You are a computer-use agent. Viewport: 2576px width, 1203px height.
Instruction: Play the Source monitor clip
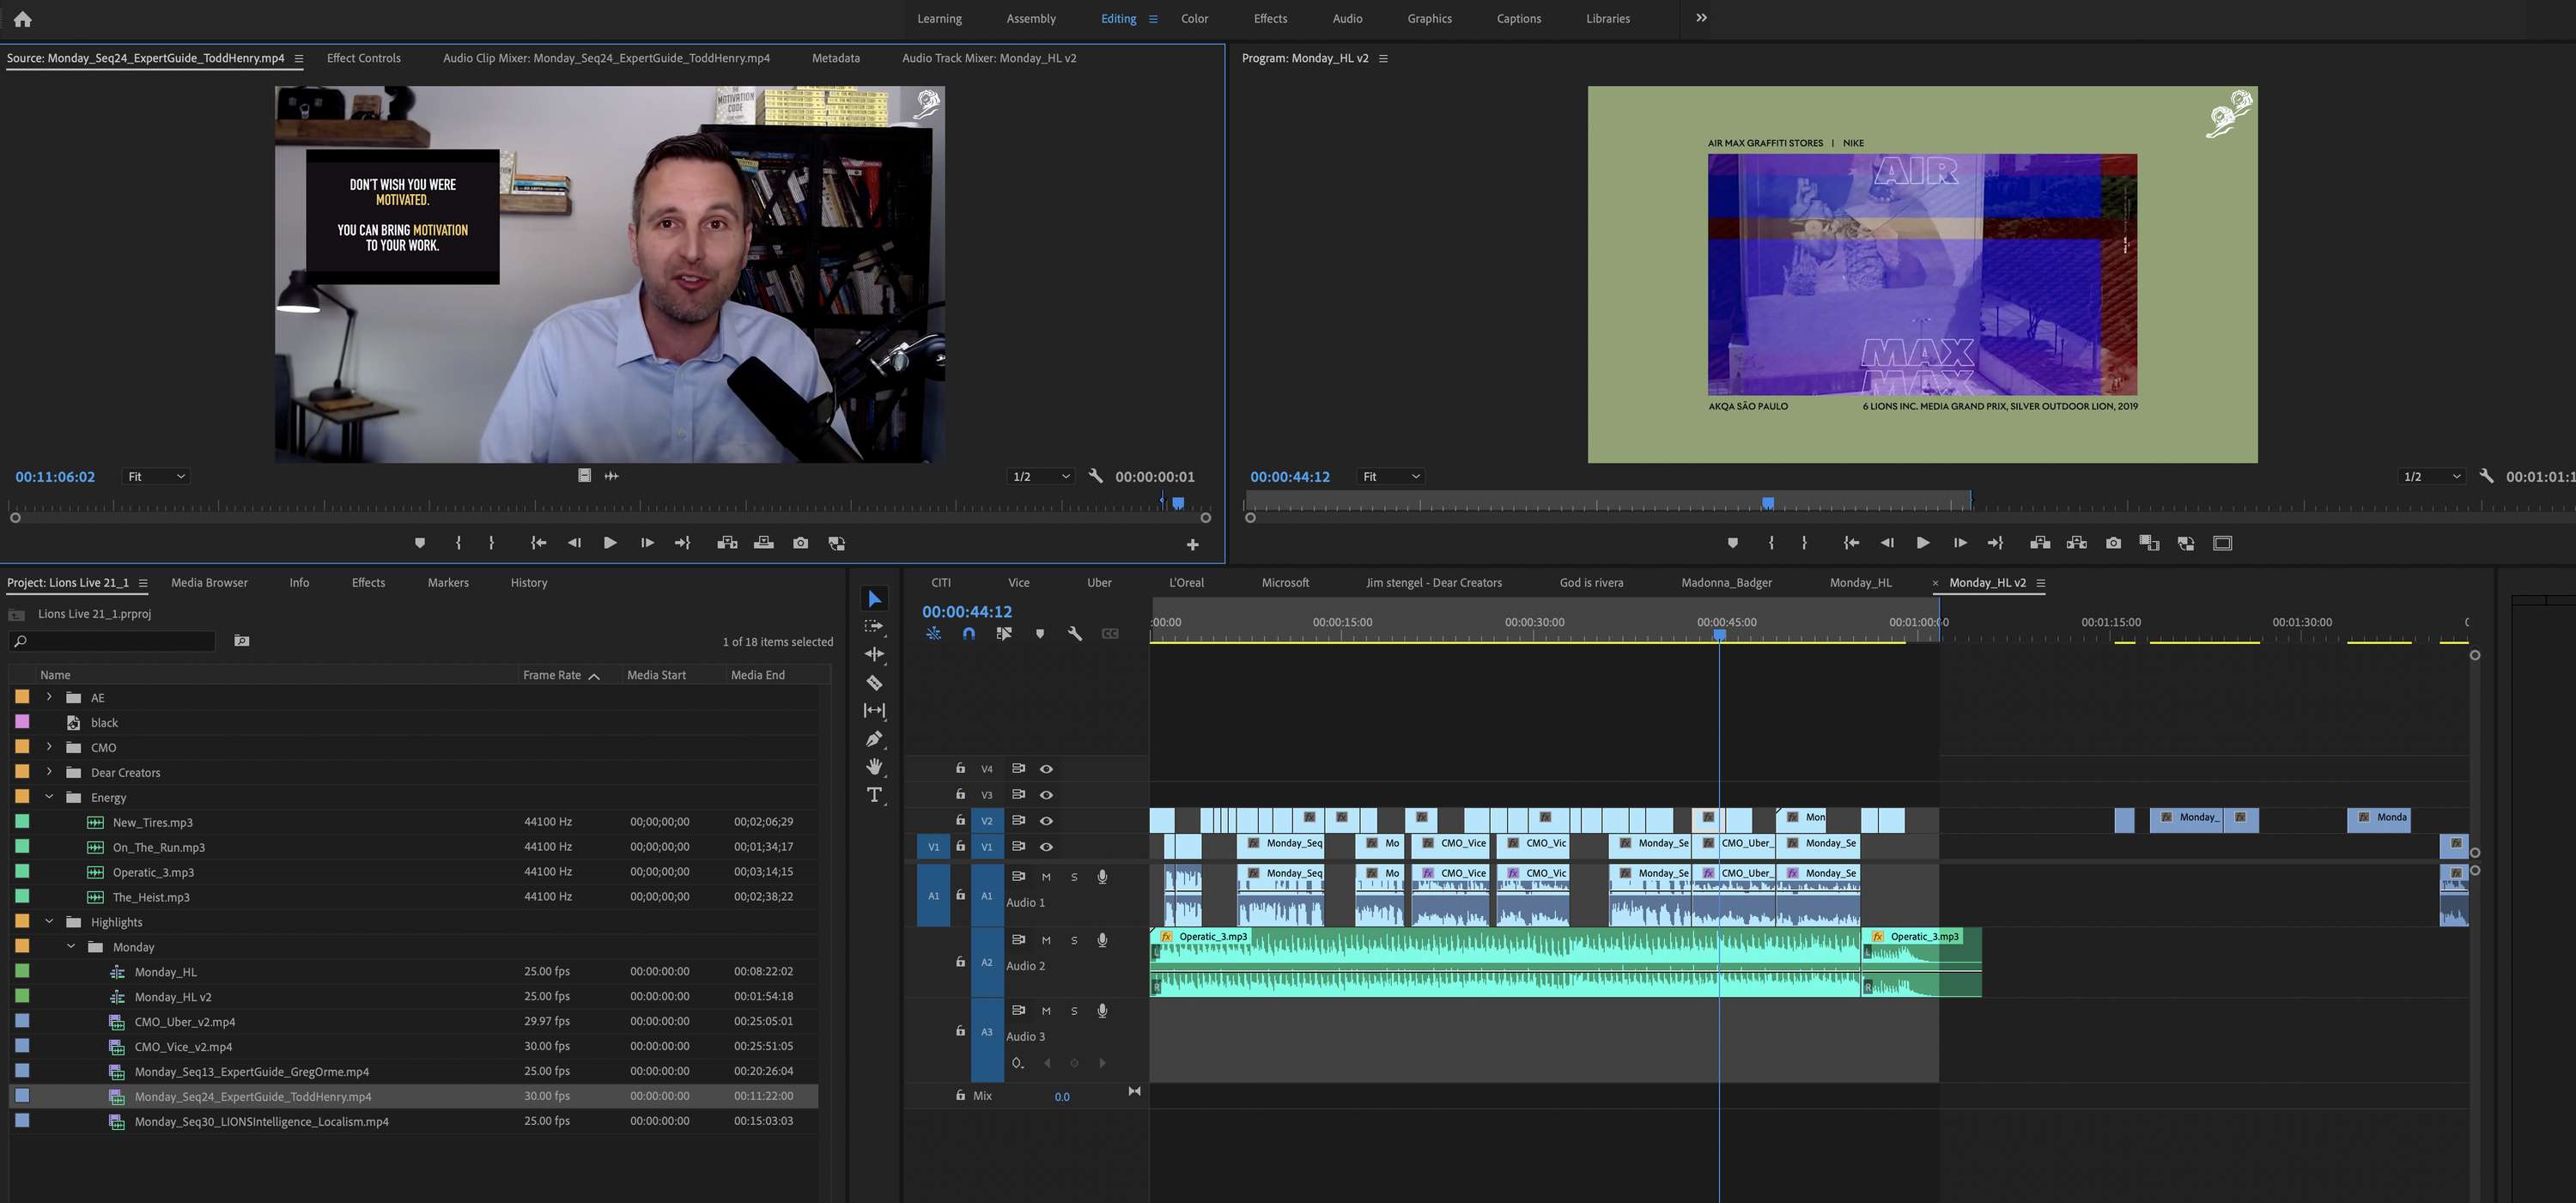[609, 543]
